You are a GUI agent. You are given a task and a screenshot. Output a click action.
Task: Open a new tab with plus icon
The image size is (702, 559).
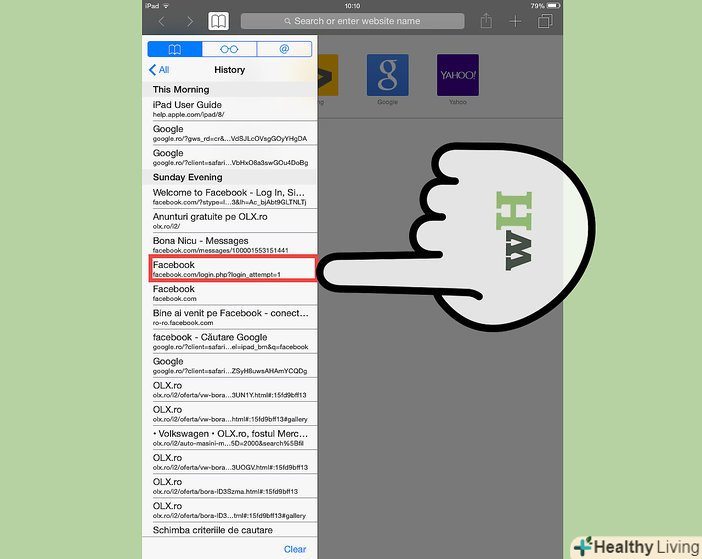tap(515, 21)
